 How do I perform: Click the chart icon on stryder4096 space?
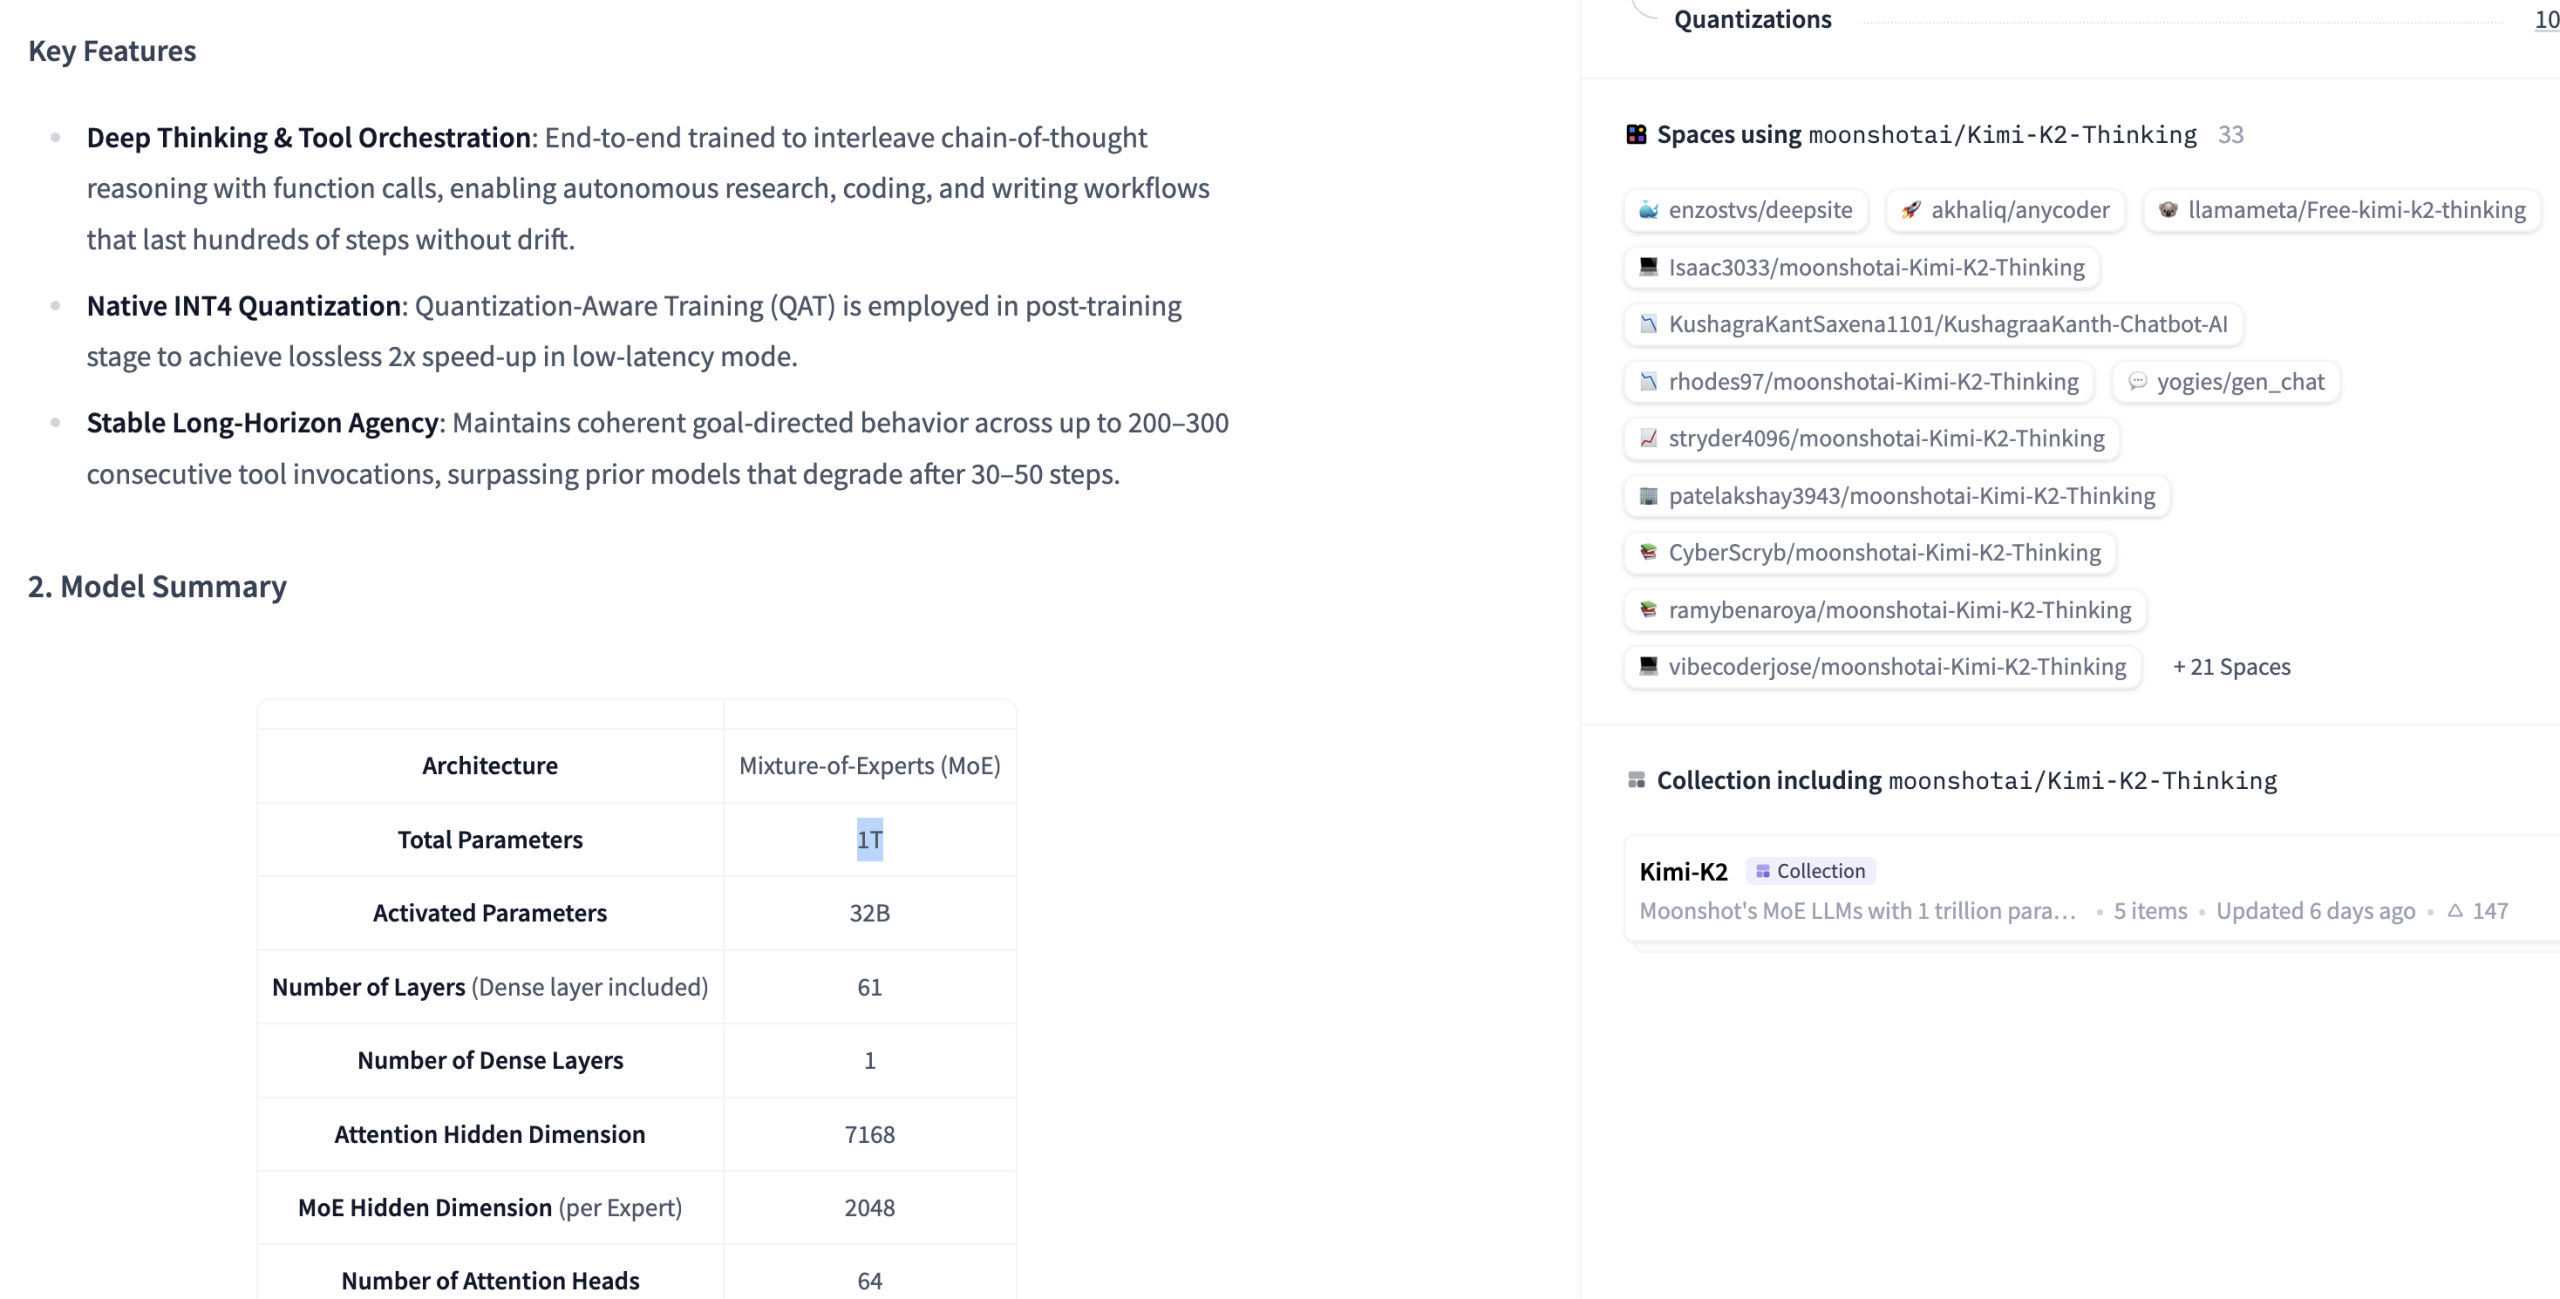pos(1648,438)
